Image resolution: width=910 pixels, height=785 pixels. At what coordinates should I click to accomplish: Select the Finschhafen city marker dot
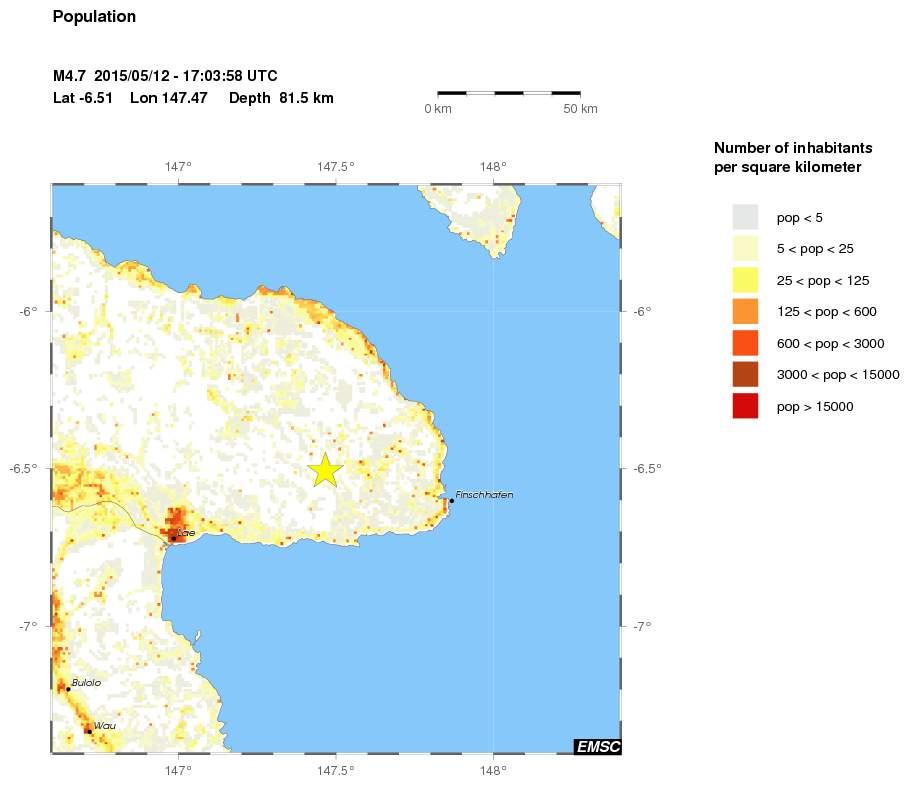[450, 500]
